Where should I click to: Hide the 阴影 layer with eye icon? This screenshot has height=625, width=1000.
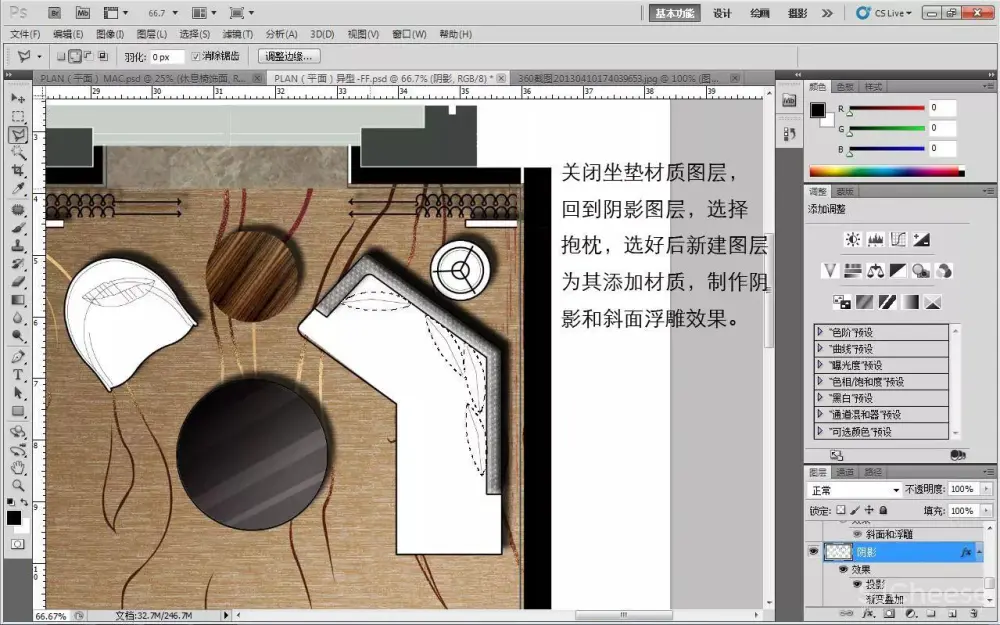[x=813, y=552]
